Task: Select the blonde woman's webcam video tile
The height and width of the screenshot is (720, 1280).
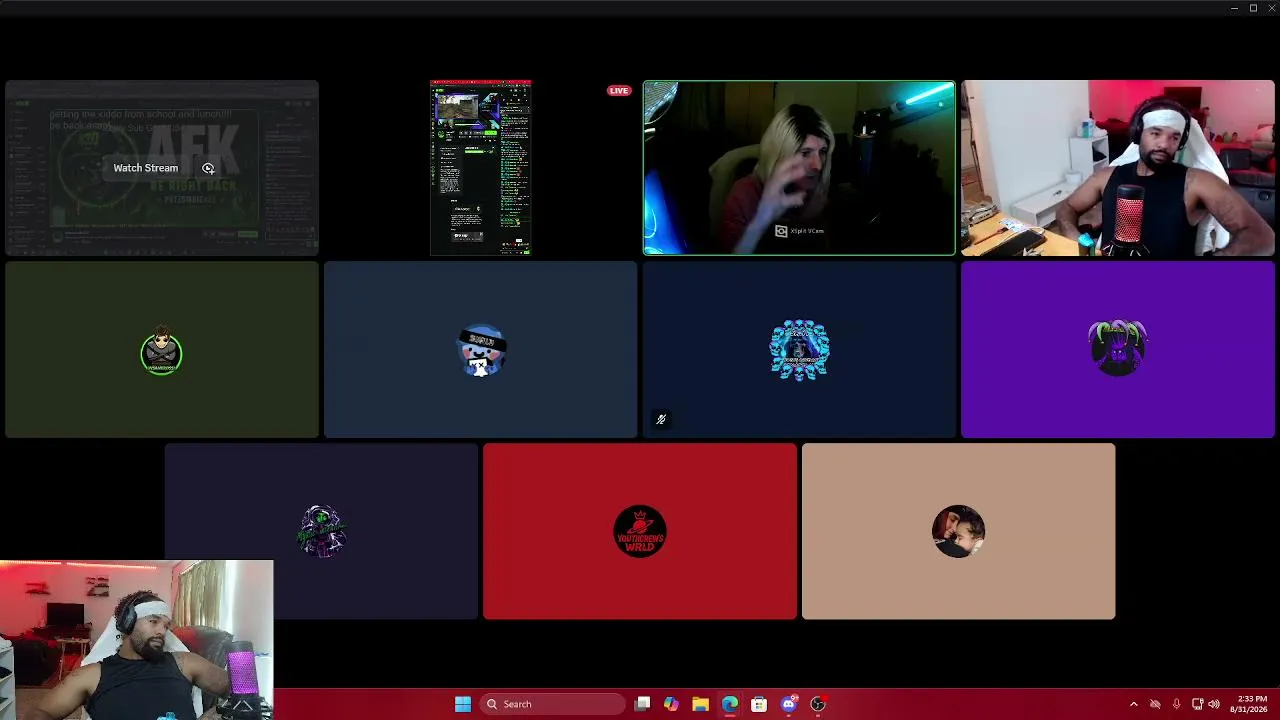Action: point(799,168)
